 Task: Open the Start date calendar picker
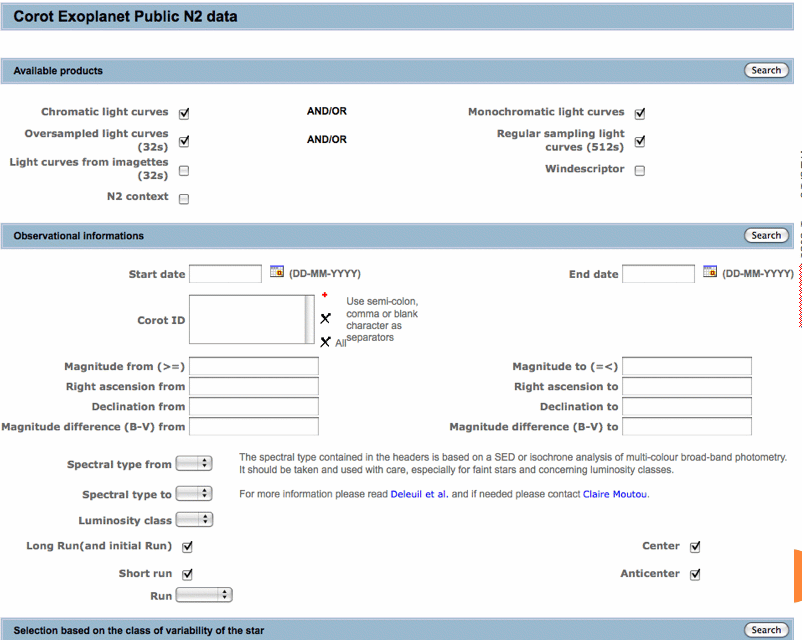277,272
